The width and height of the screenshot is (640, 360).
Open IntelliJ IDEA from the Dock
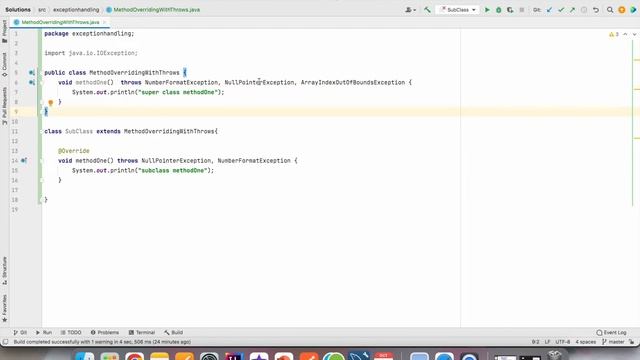click(234, 357)
